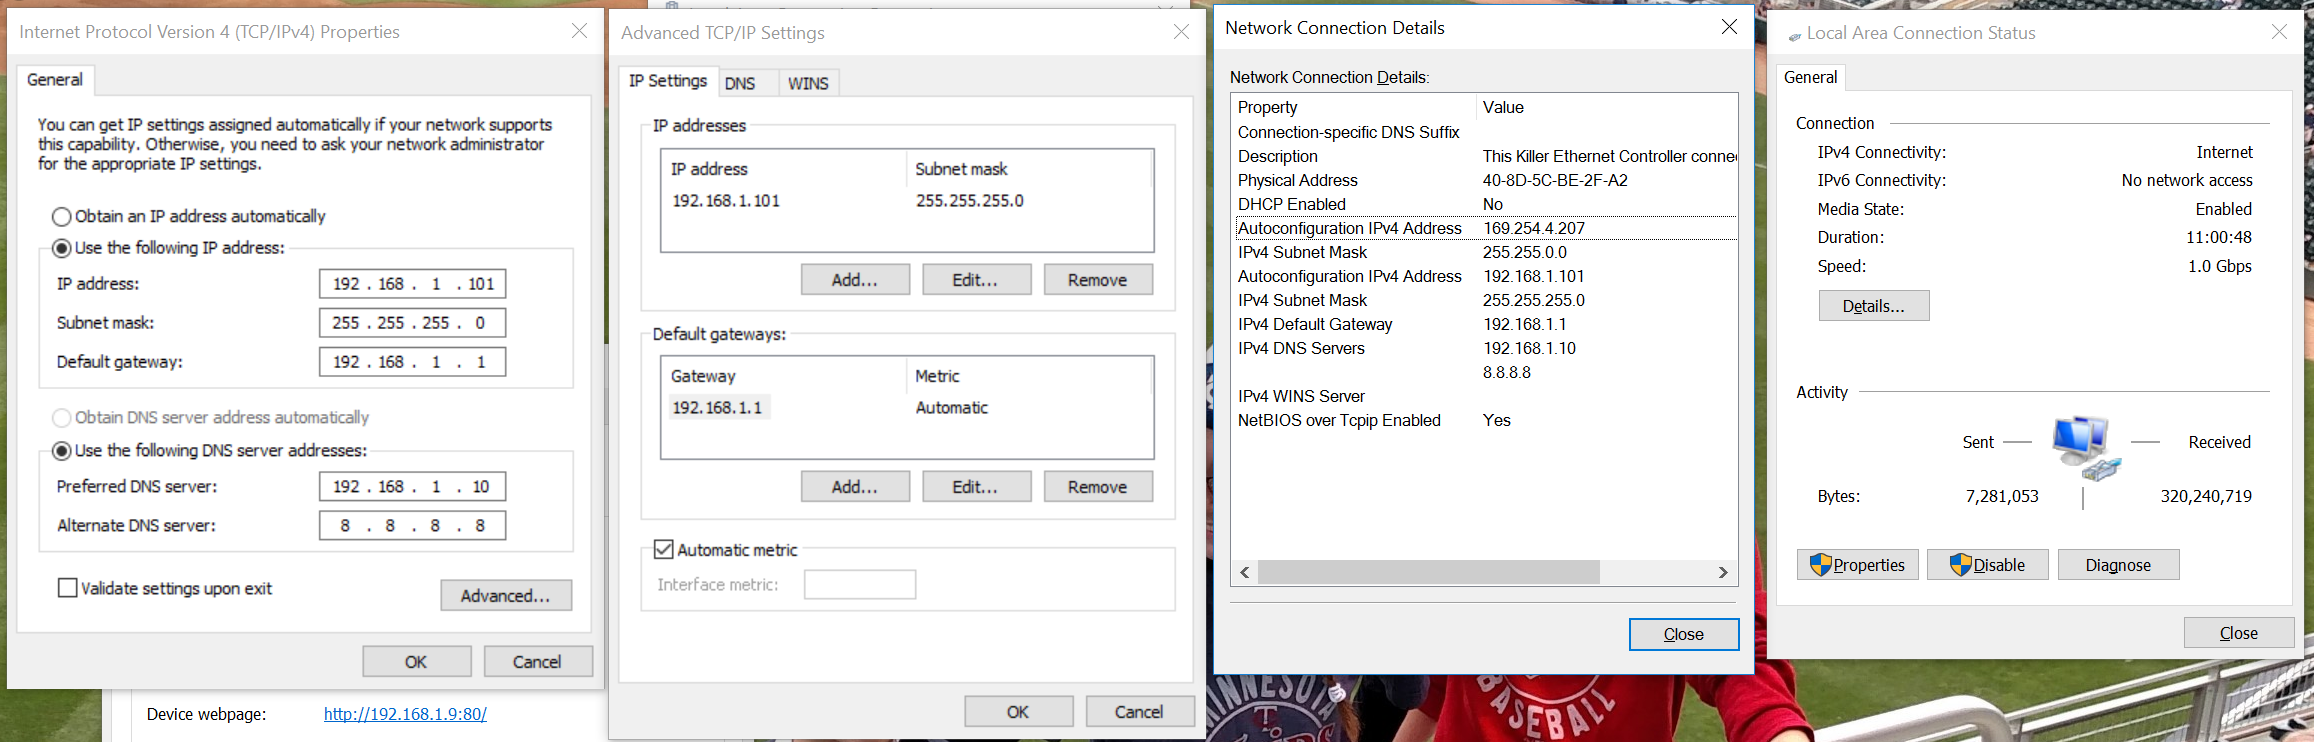Viewport: 2314px width, 742px height.
Task: Select the IPv4 Default Gateway row
Action: [x=1484, y=325]
